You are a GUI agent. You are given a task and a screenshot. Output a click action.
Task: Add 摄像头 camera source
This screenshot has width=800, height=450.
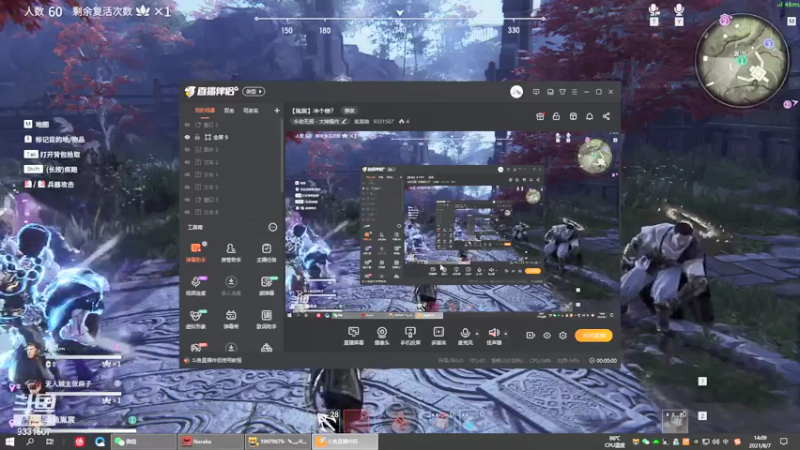382,336
